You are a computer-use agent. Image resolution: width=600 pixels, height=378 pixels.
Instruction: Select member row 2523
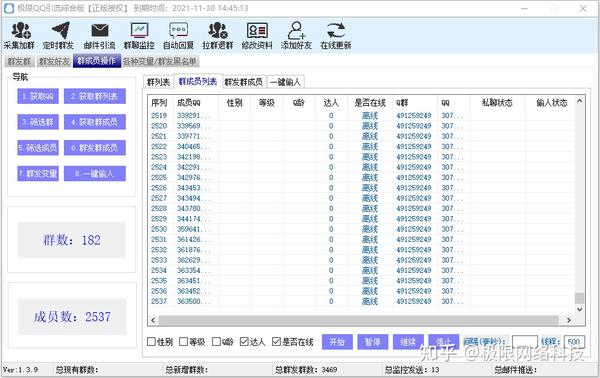[362, 157]
